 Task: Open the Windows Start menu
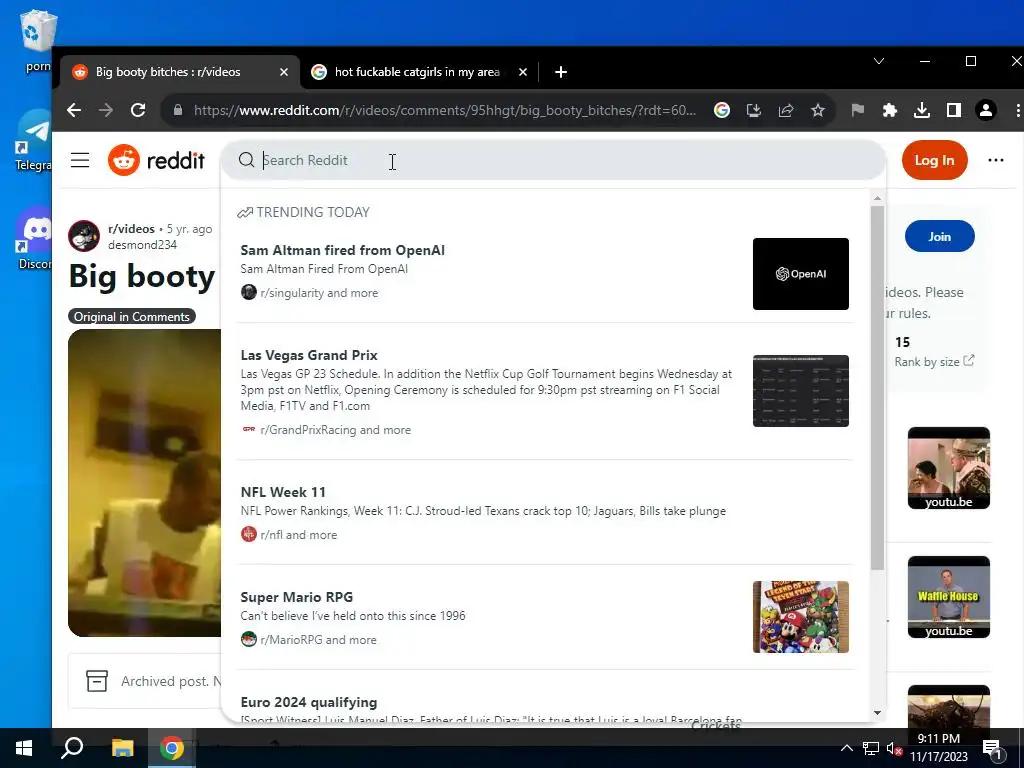[x=24, y=748]
